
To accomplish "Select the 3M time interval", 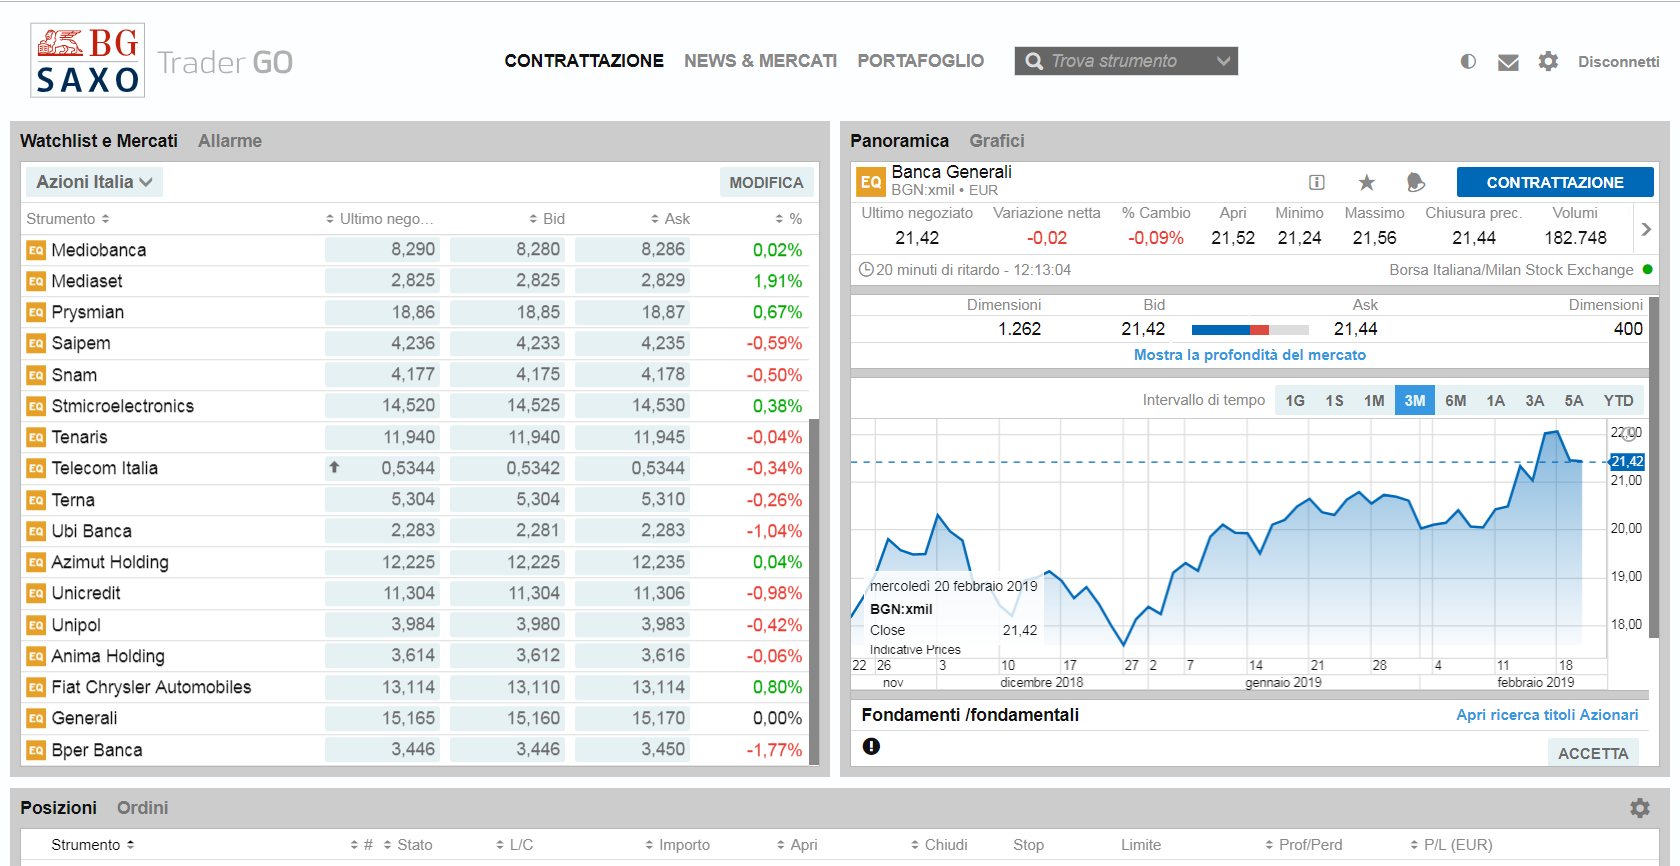I will (1414, 400).
